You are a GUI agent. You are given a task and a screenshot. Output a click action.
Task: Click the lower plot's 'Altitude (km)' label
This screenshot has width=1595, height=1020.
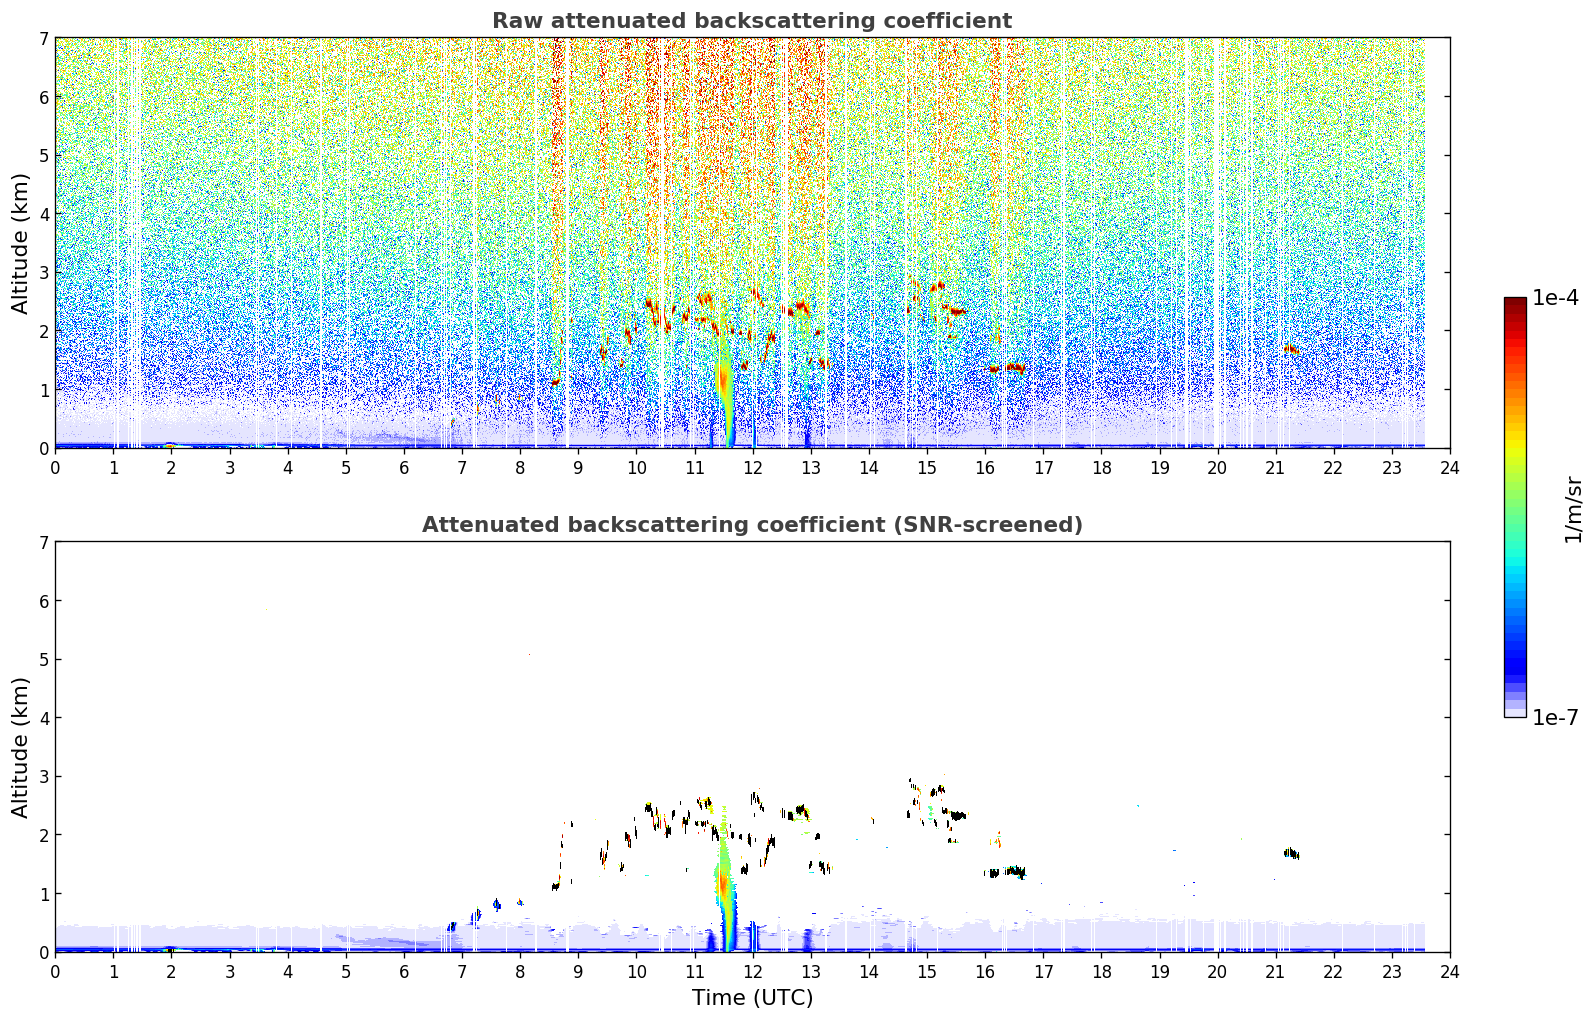(21, 747)
